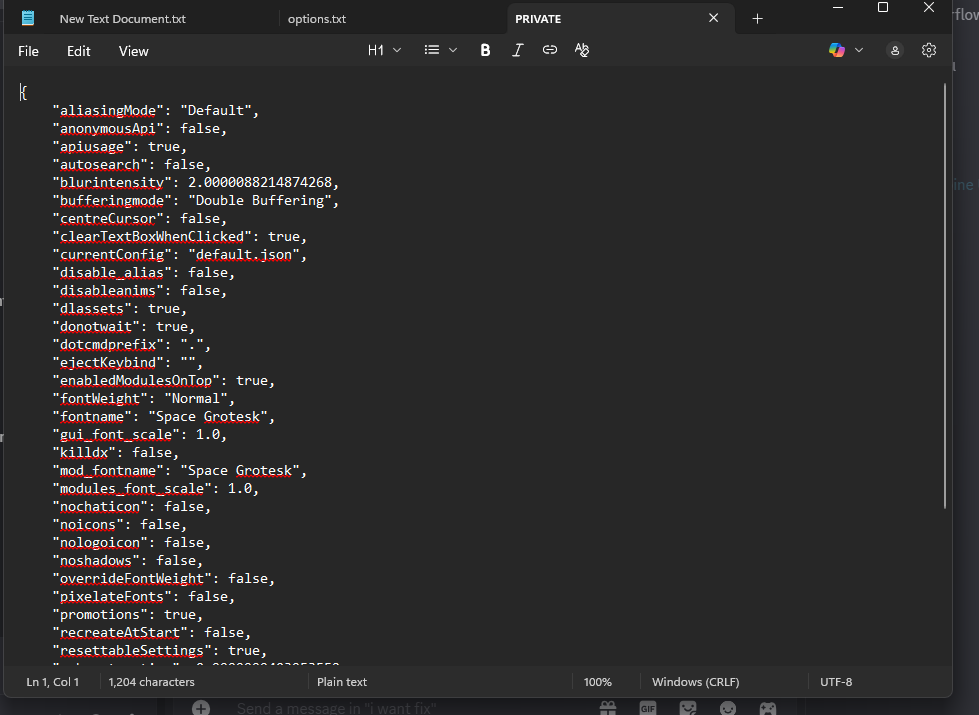Click the "disable_alias" line

tap(144, 273)
